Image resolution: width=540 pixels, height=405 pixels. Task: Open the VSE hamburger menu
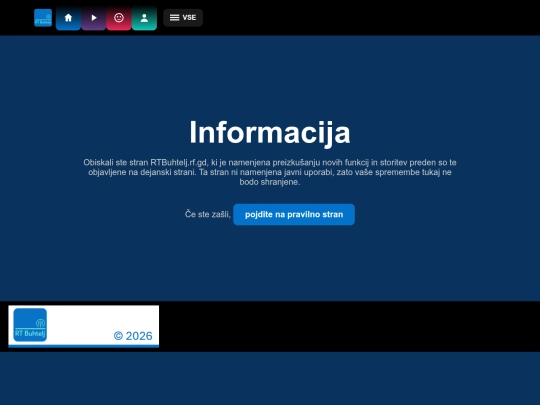pyautogui.click(x=183, y=18)
